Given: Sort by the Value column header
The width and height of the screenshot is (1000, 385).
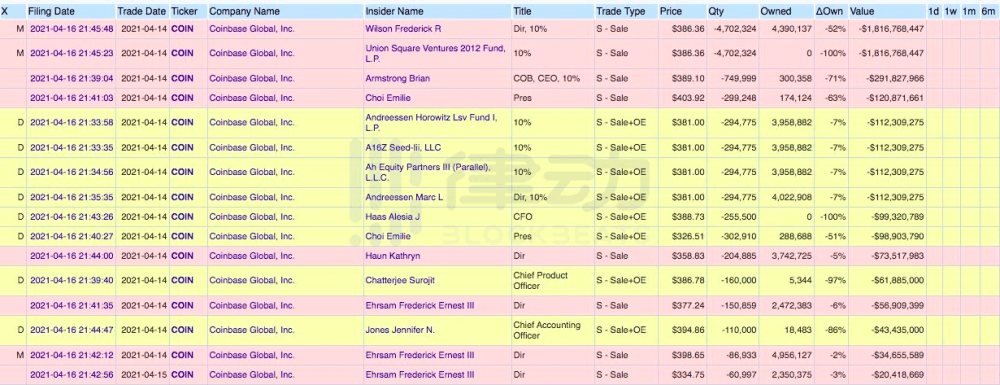Looking at the screenshot, I should [862, 11].
